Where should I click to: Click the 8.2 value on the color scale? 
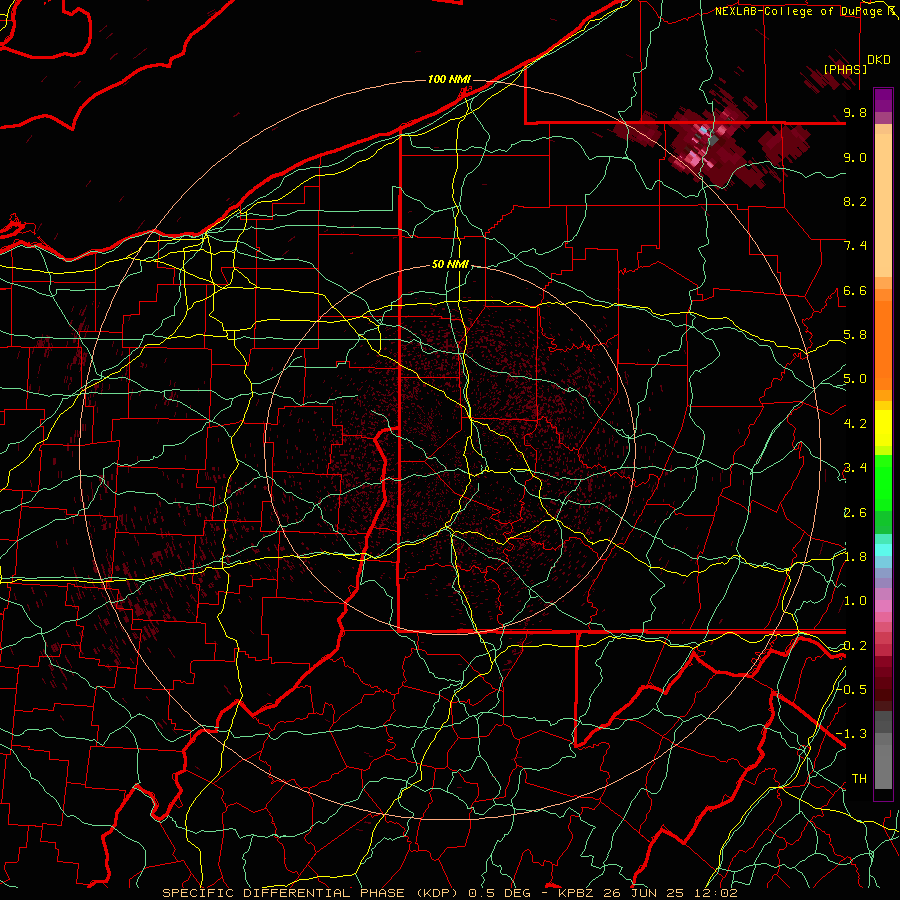pos(855,201)
